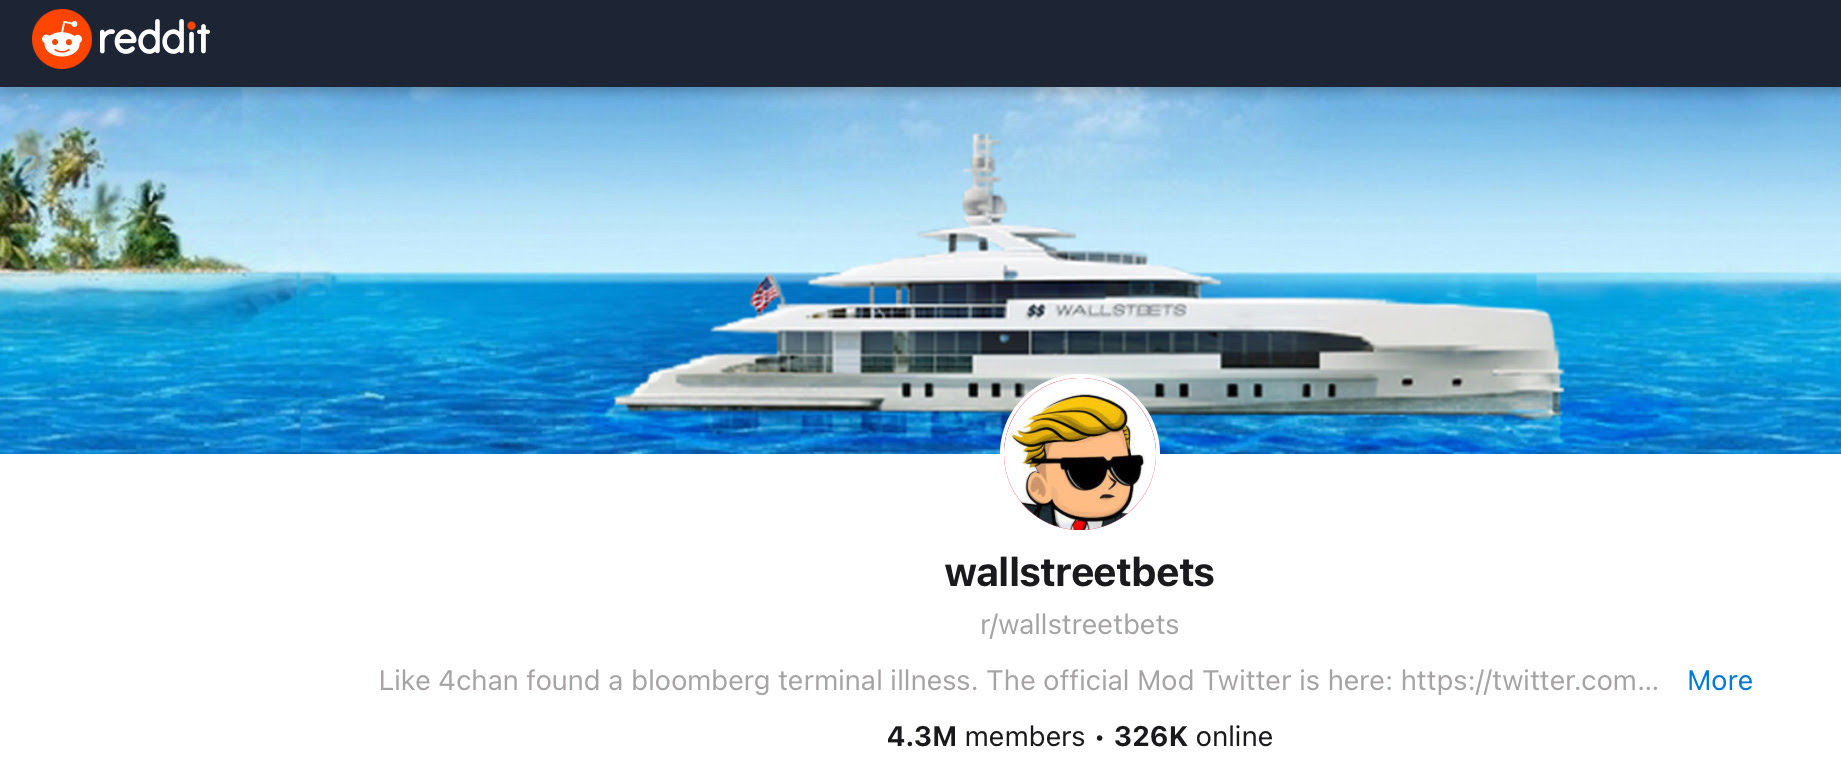
Task: Expand the description with the More link
Action: [x=1719, y=680]
